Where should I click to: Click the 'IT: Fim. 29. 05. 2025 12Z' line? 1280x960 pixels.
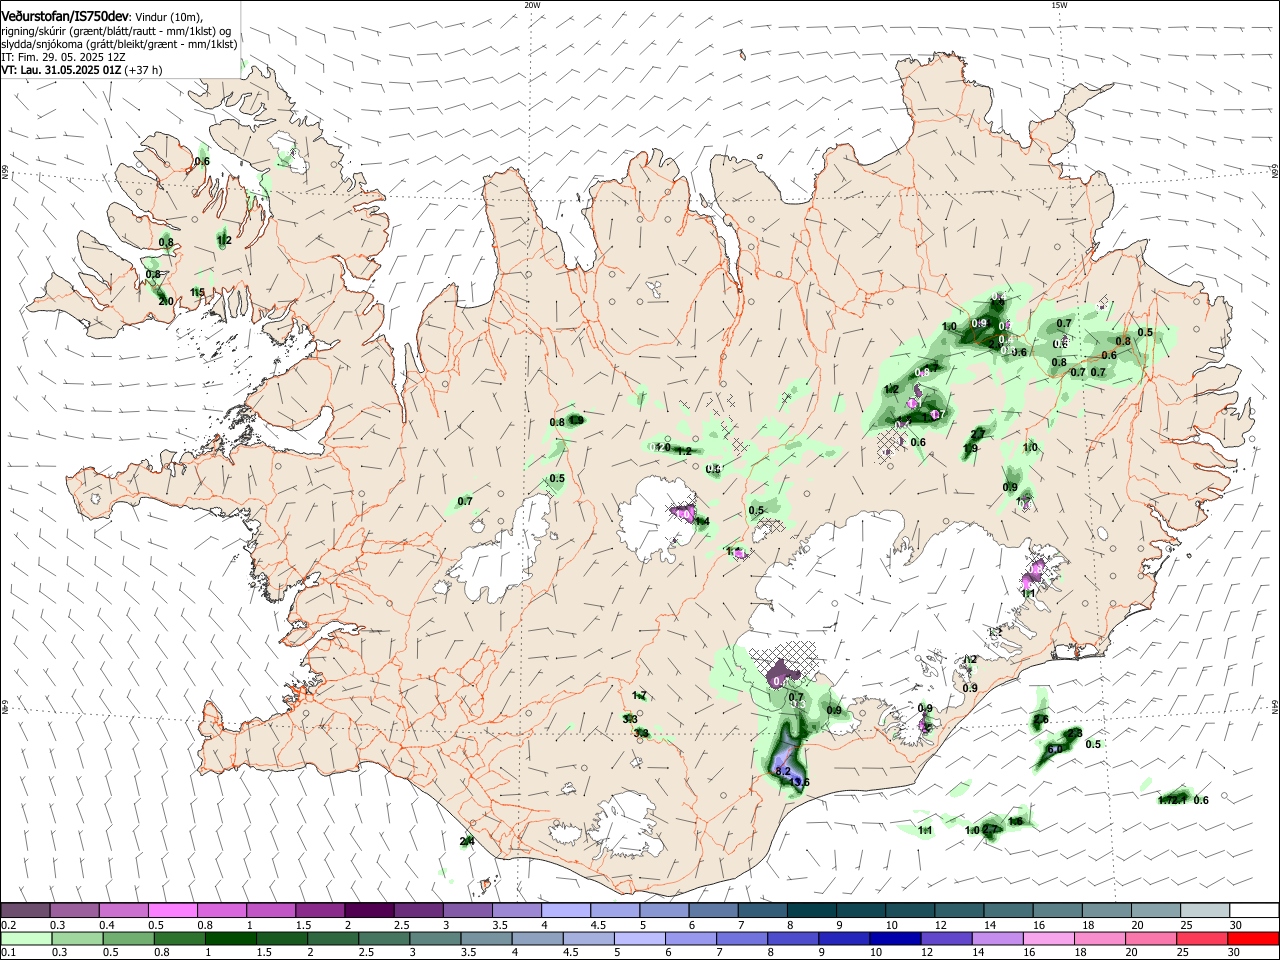tap(63, 57)
